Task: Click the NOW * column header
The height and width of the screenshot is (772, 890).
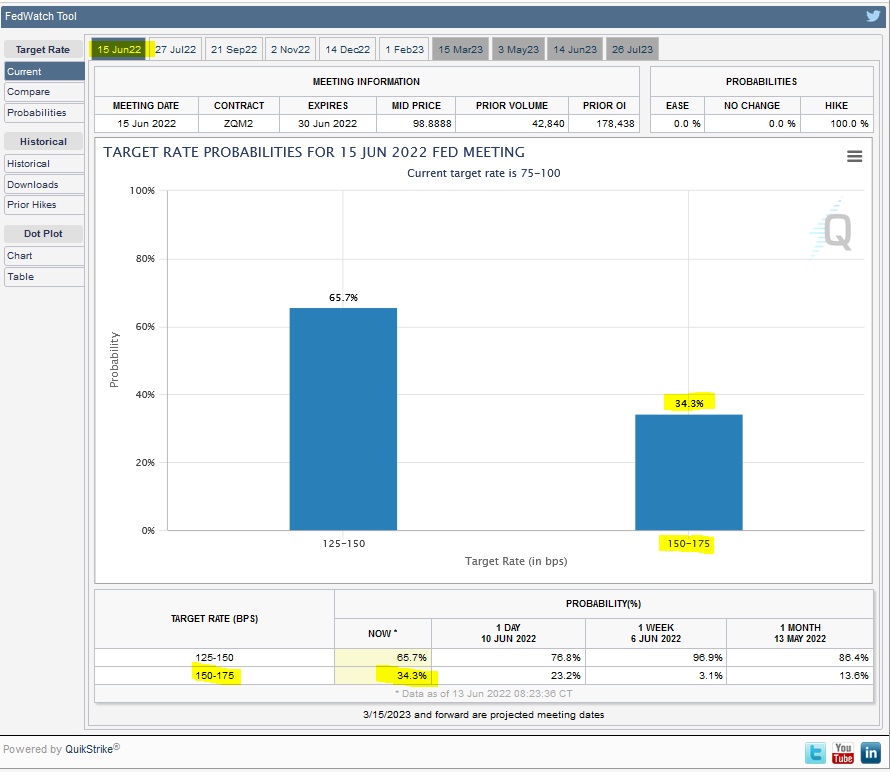Action: [x=383, y=633]
